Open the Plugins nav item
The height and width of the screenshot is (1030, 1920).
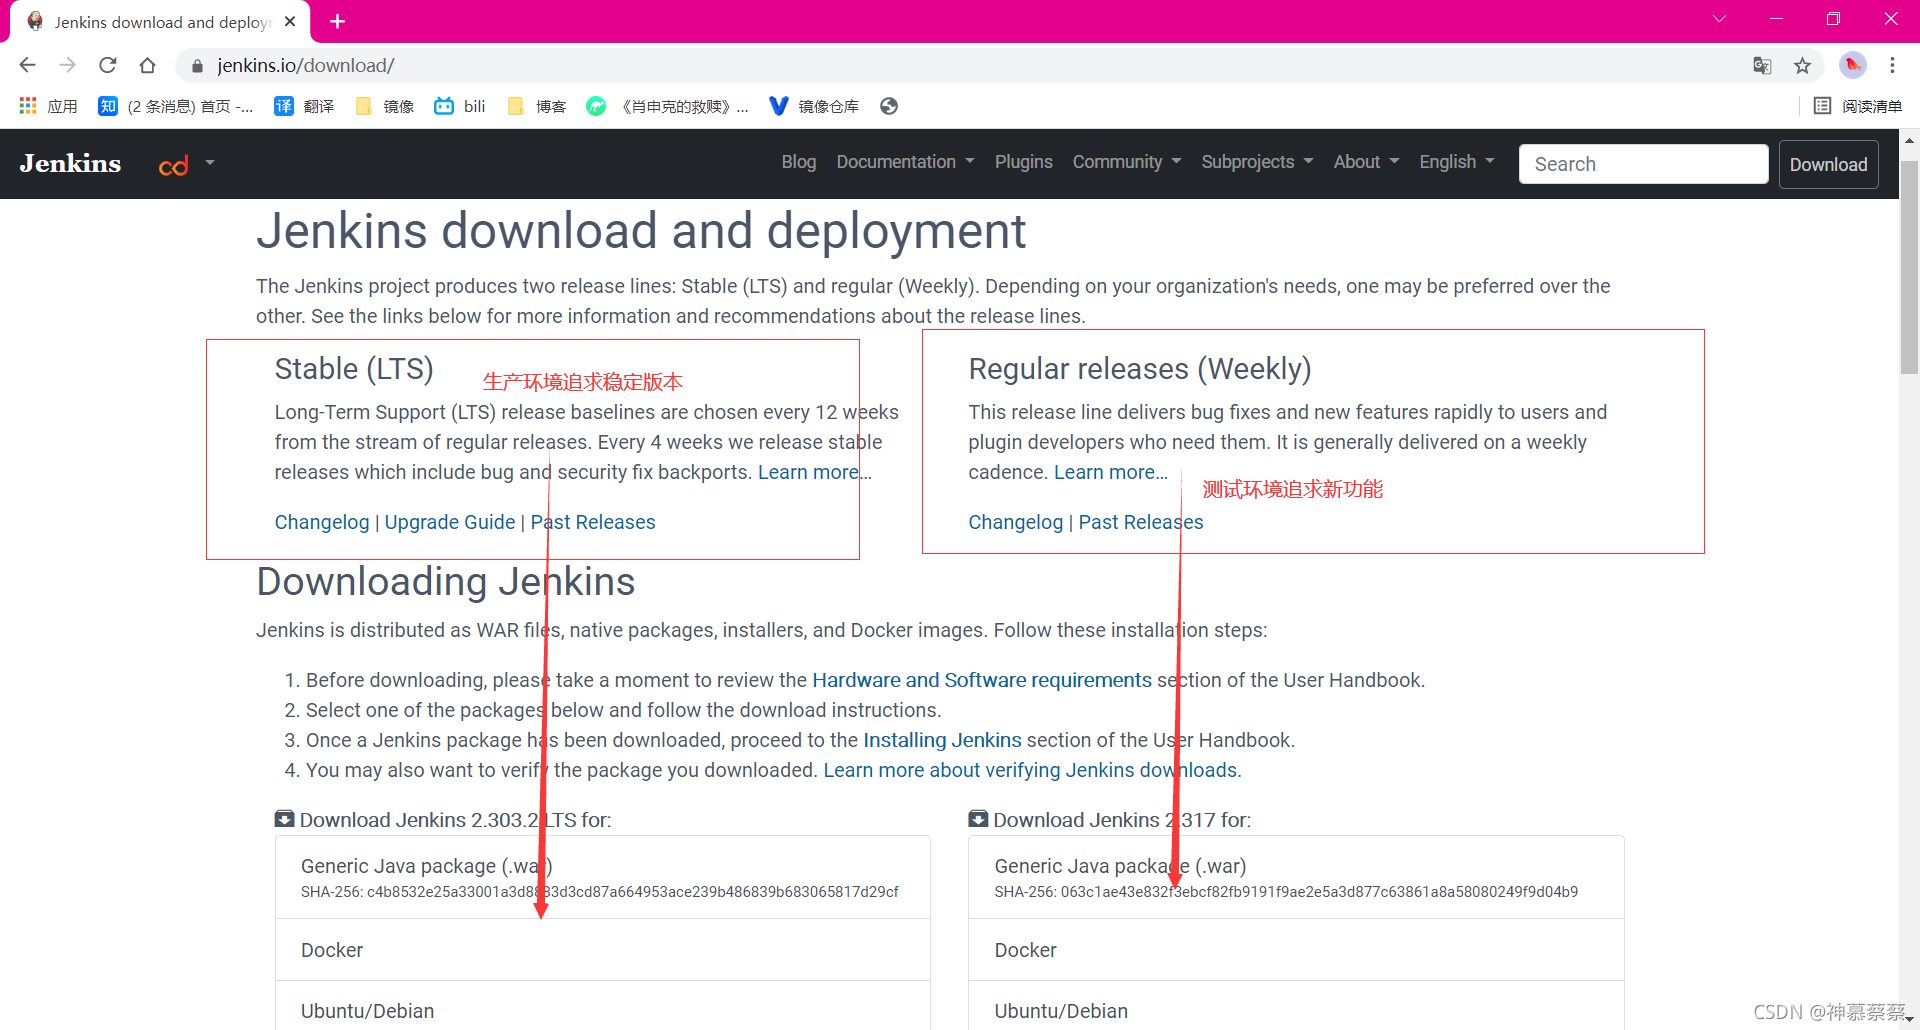[x=1023, y=162]
